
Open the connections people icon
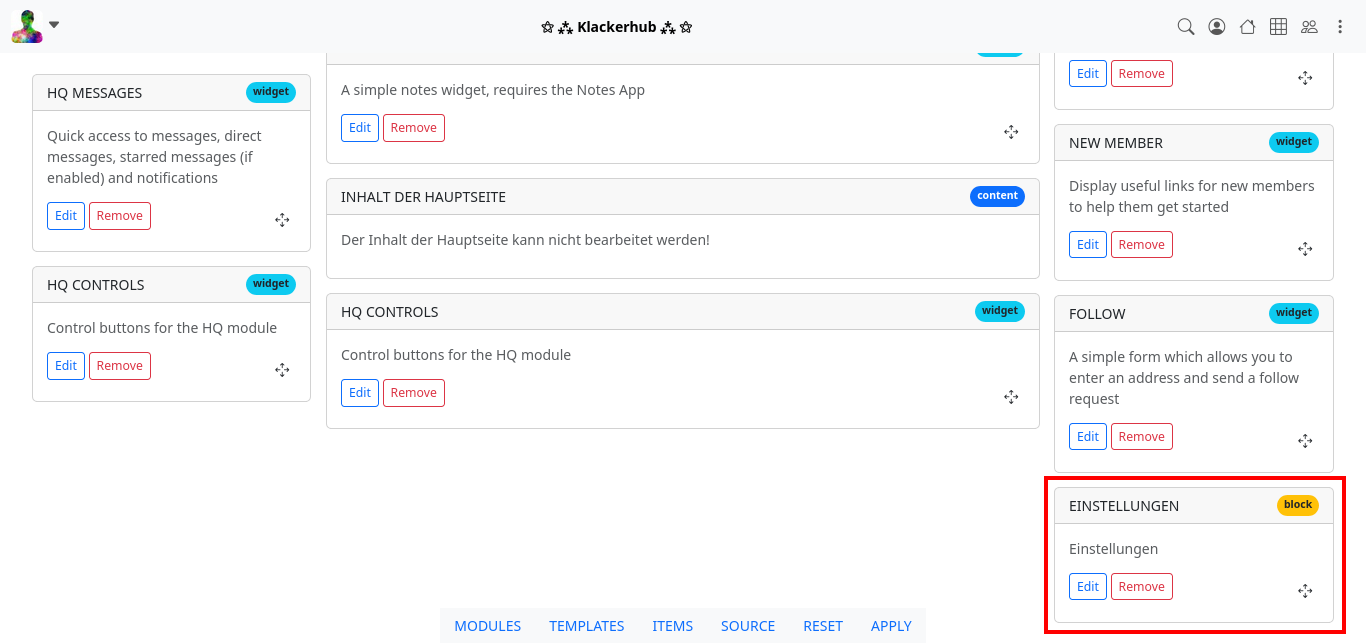pyautogui.click(x=1309, y=27)
